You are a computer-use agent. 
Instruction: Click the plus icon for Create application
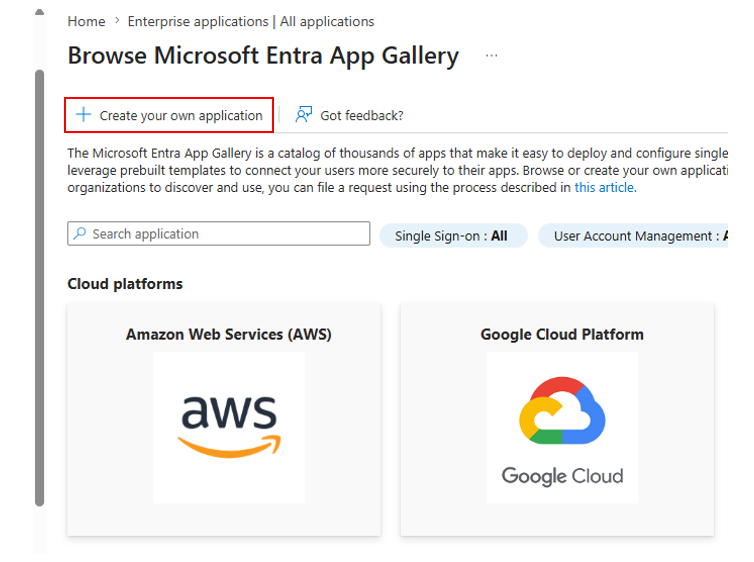83,114
